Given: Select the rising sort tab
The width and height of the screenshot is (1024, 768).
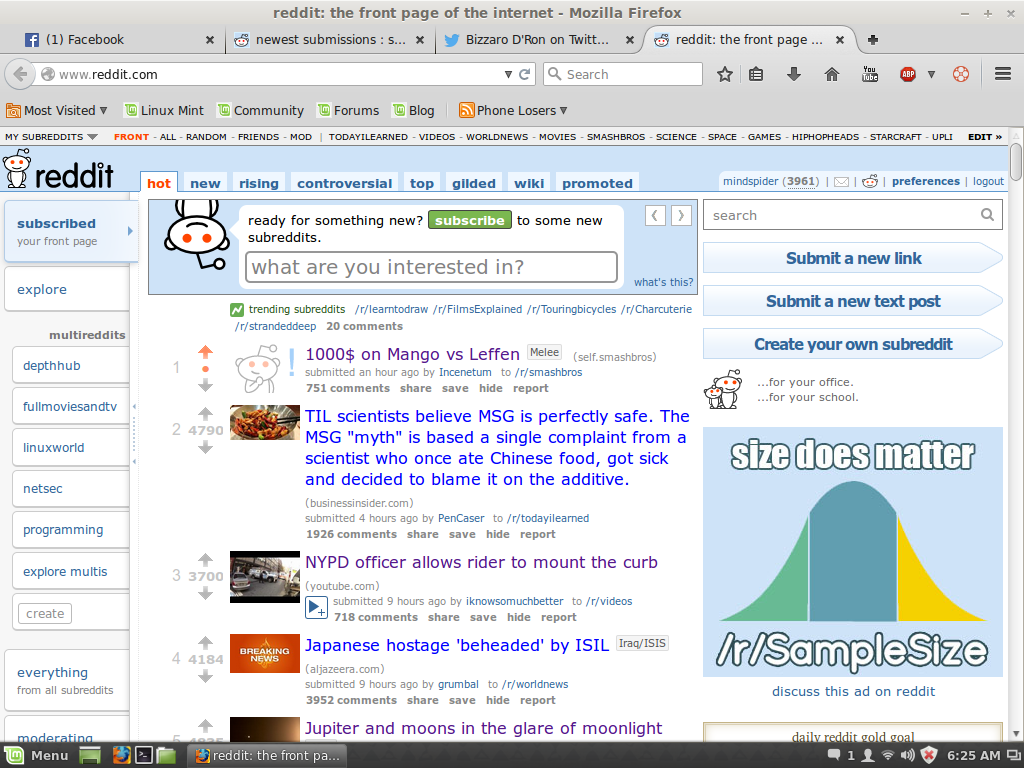Looking at the screenshot, I should tap(259, 184).
